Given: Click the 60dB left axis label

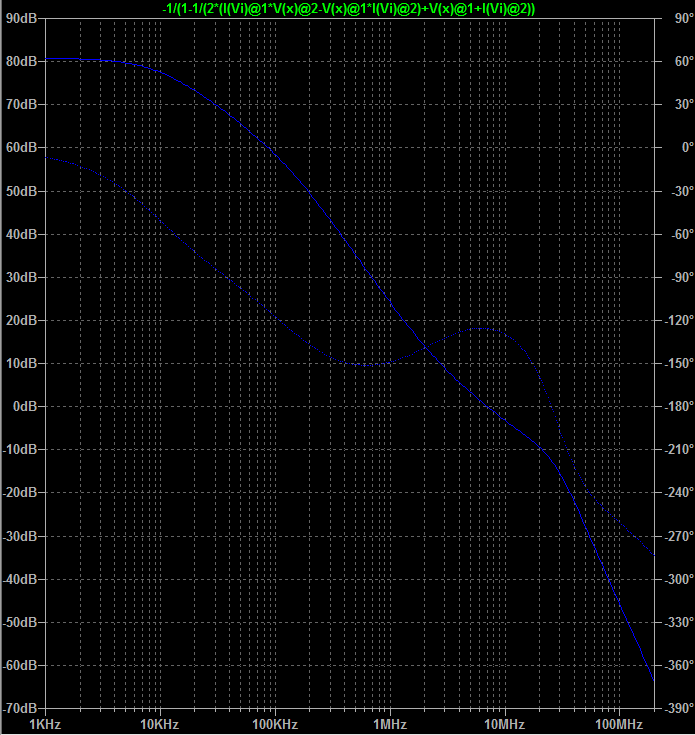Looking at the screenshot, I should pos(22,148).
